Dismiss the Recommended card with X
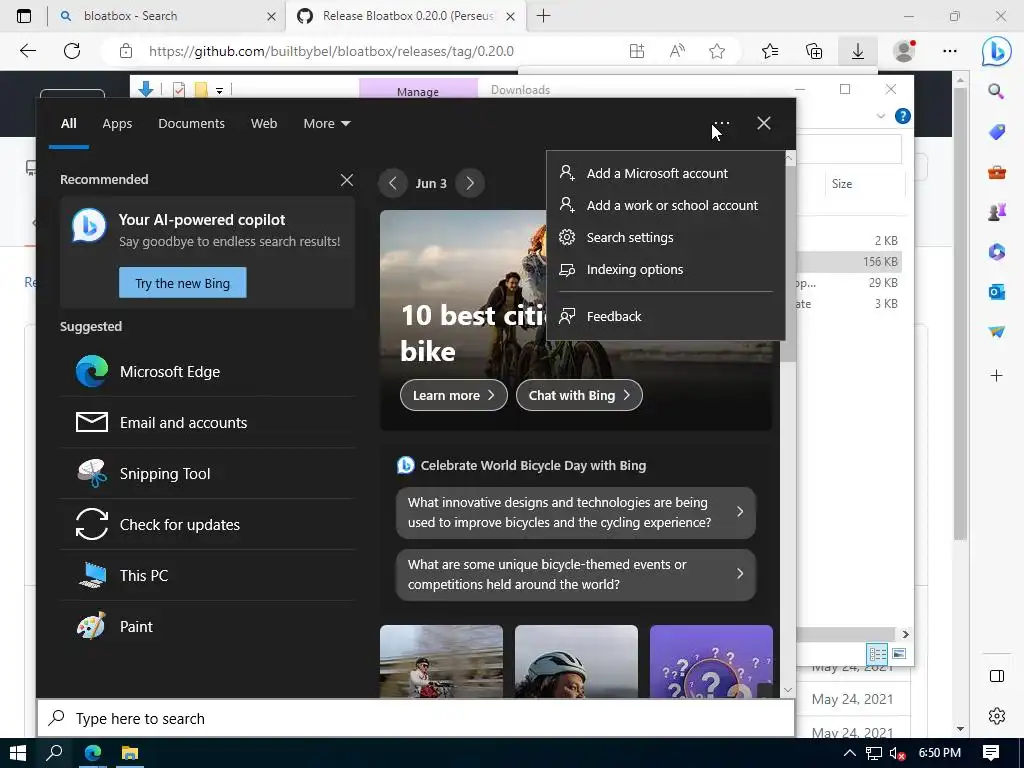The image size is (1024, 768). 347,180
